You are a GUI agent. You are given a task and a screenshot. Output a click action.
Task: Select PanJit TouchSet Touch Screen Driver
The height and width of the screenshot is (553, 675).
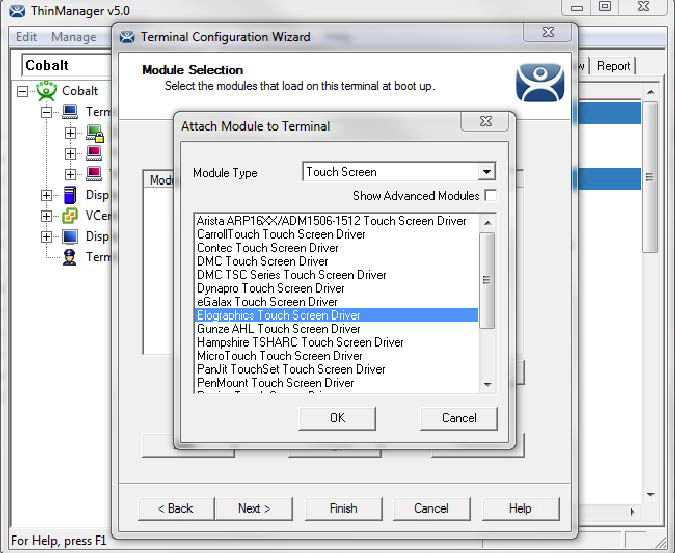(x=336, y=369)
